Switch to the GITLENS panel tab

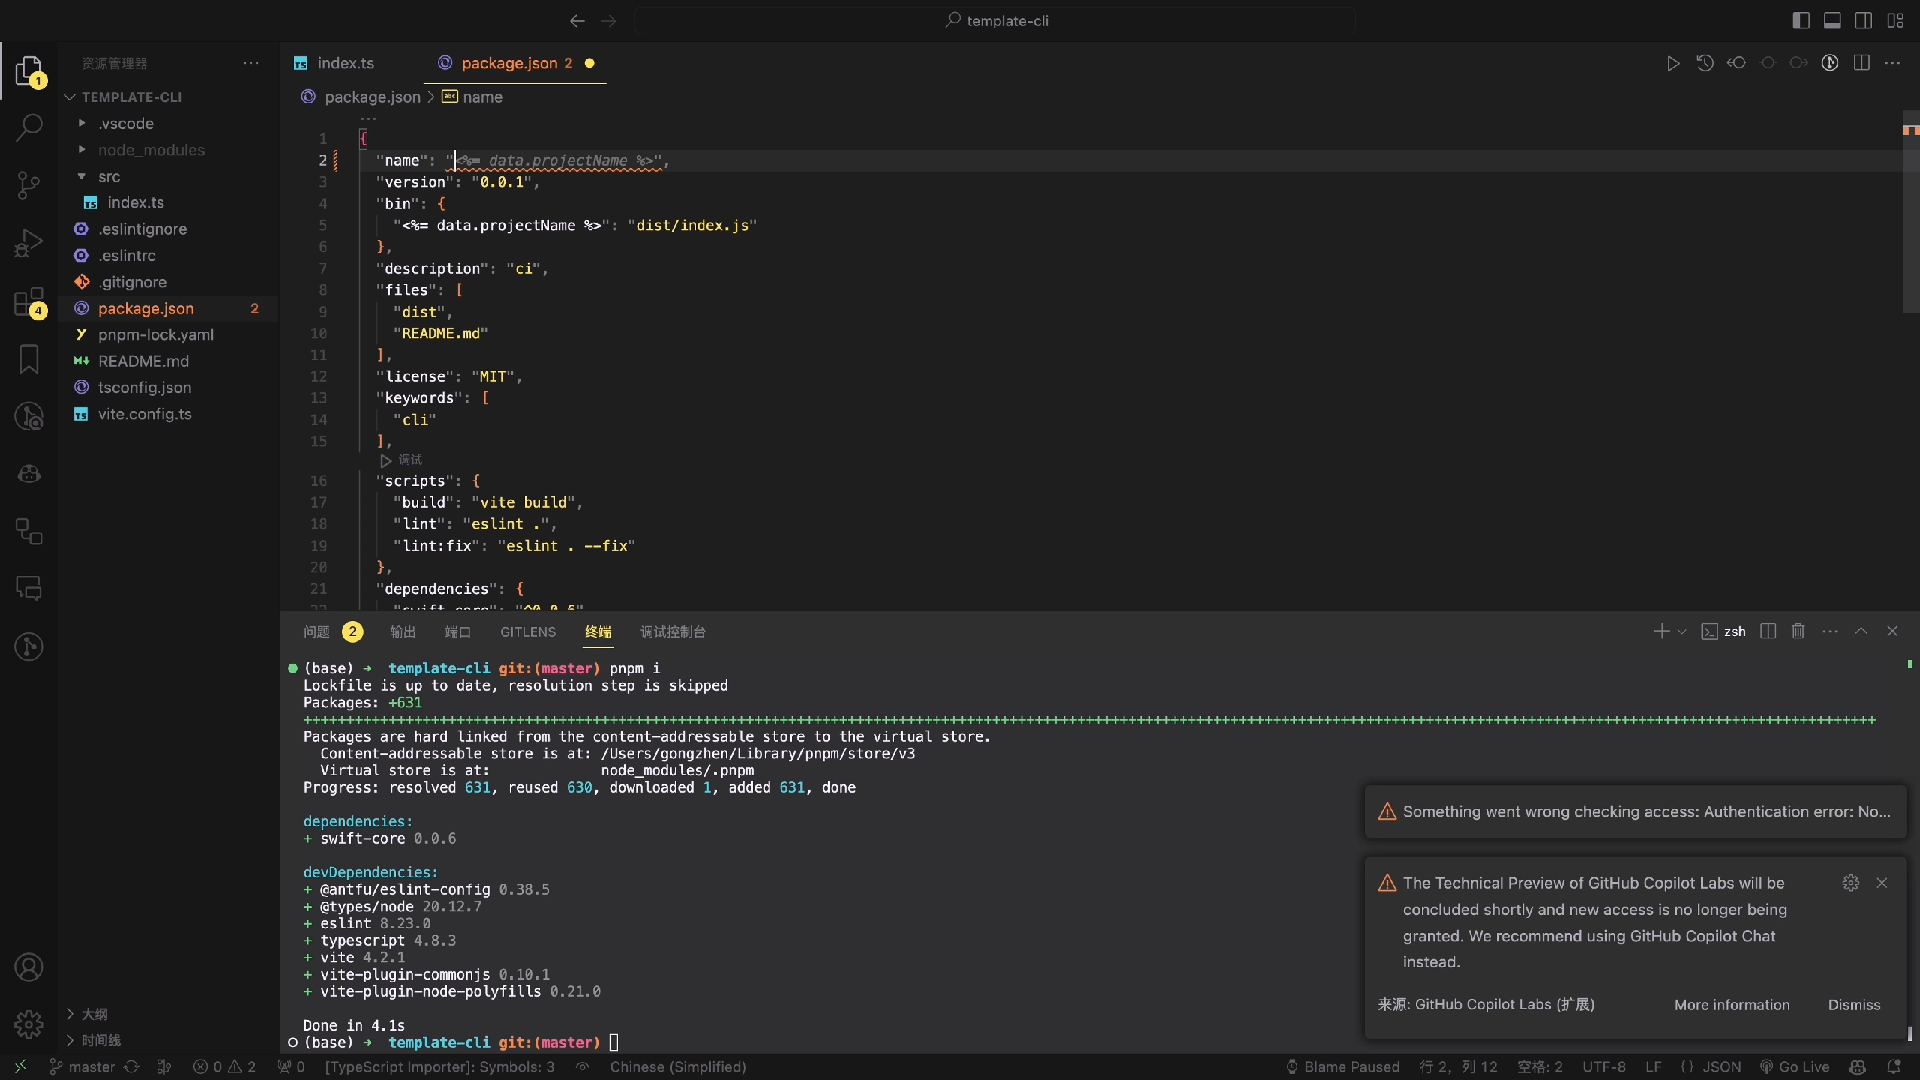coord(528,632)
